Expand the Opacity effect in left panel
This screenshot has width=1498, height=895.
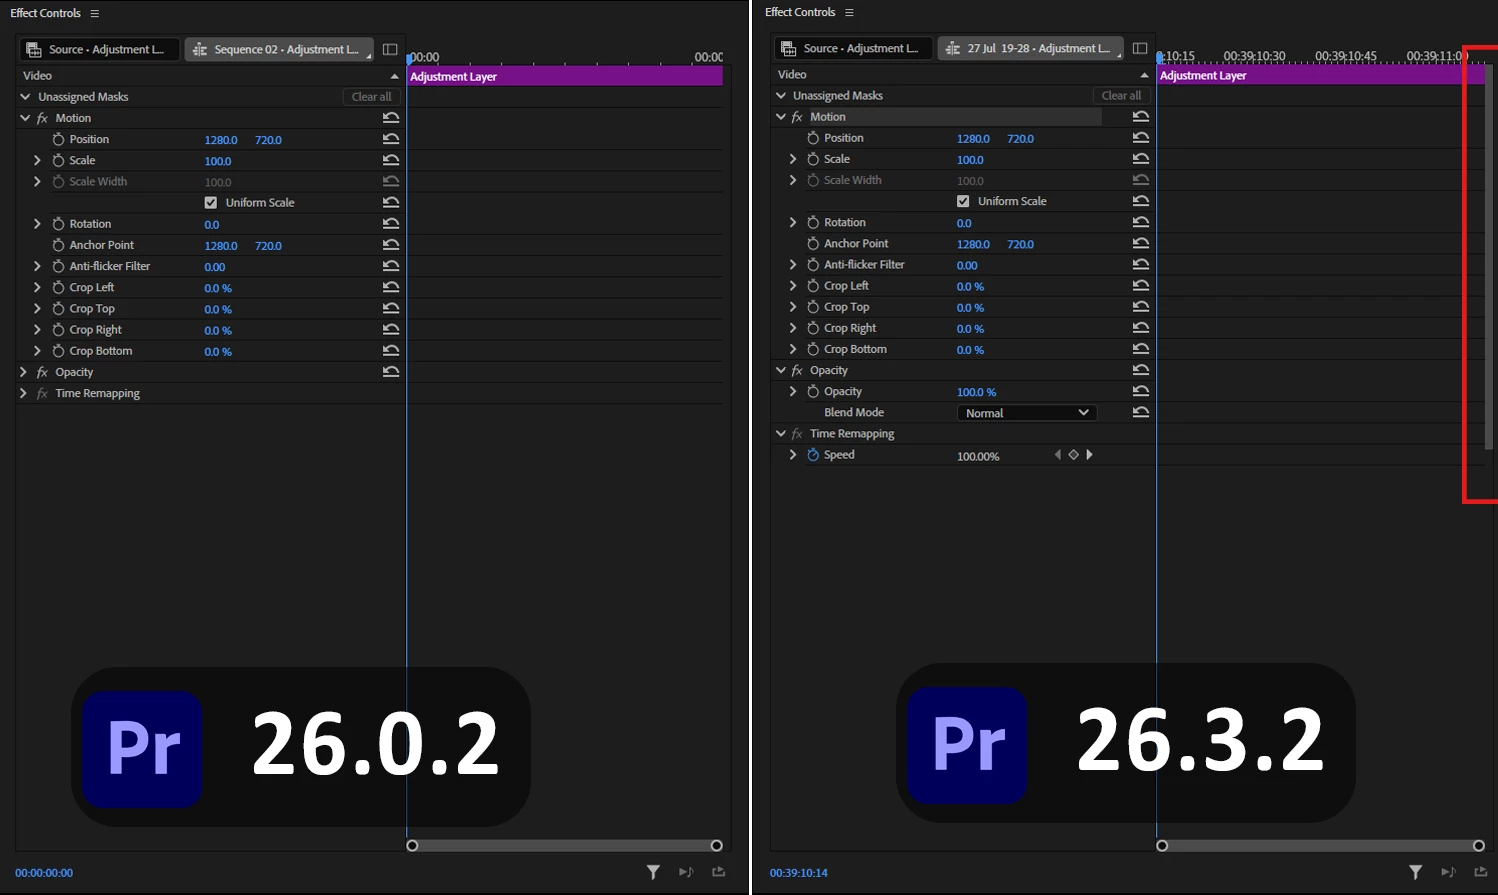click(x=23, y=372)
